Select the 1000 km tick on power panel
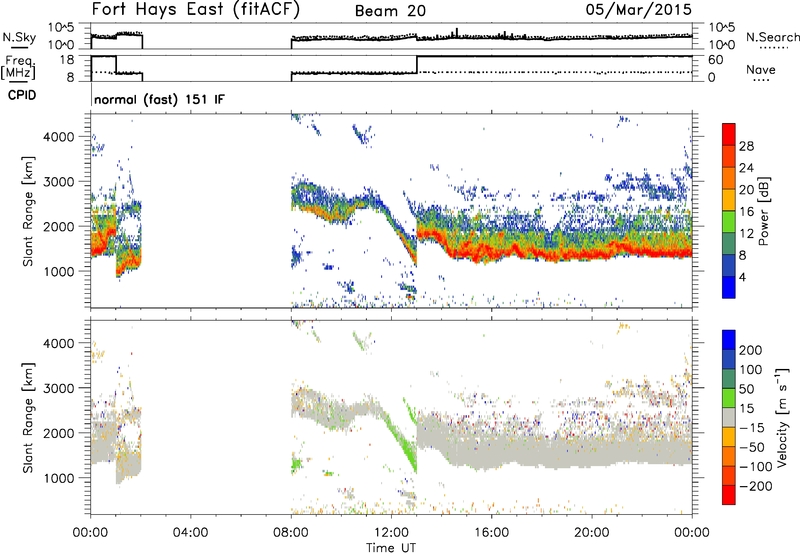 coord(59,271)
